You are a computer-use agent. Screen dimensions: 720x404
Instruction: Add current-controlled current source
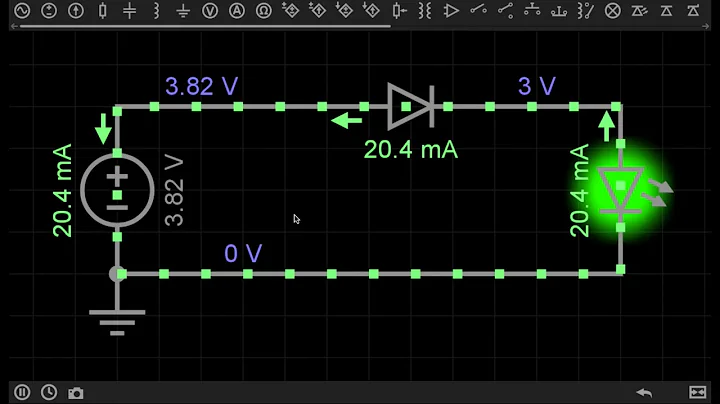[371, 11]
